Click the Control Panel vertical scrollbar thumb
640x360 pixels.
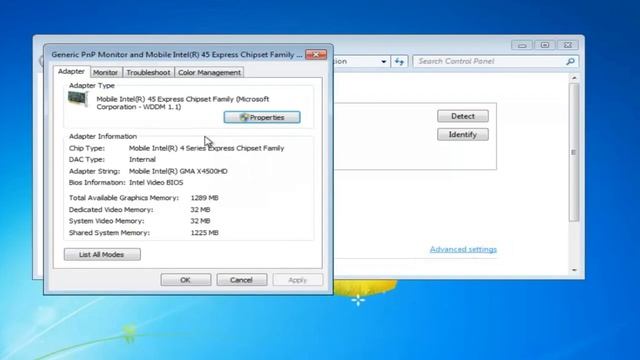click(x=574, y=152)
